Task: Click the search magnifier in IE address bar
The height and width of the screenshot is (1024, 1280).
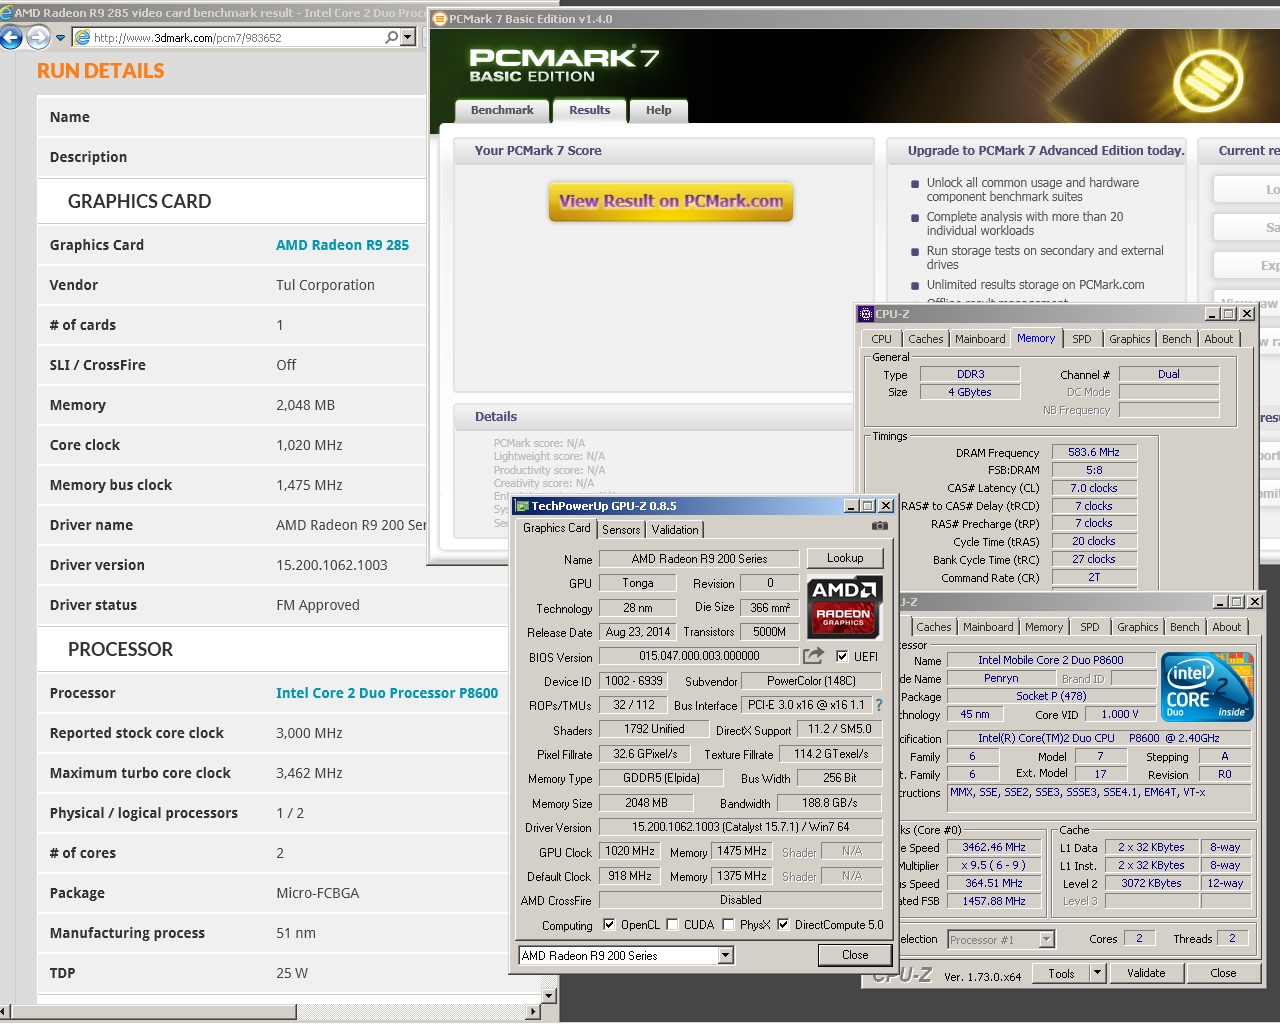Action: coord(391,37)
